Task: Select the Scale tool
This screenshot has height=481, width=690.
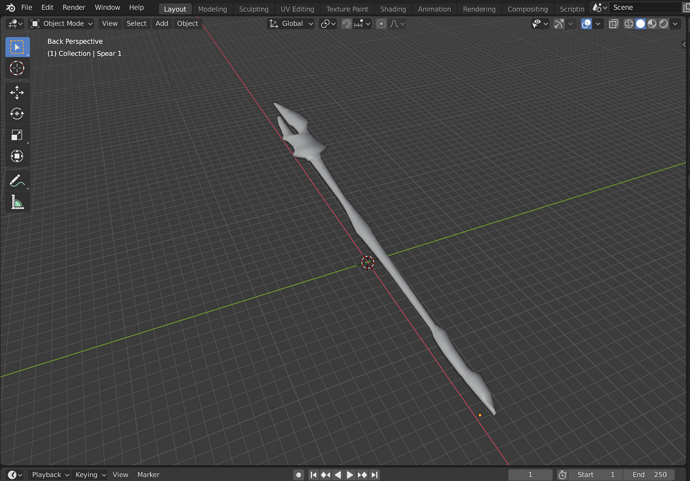Action: (x=17, y=135)
